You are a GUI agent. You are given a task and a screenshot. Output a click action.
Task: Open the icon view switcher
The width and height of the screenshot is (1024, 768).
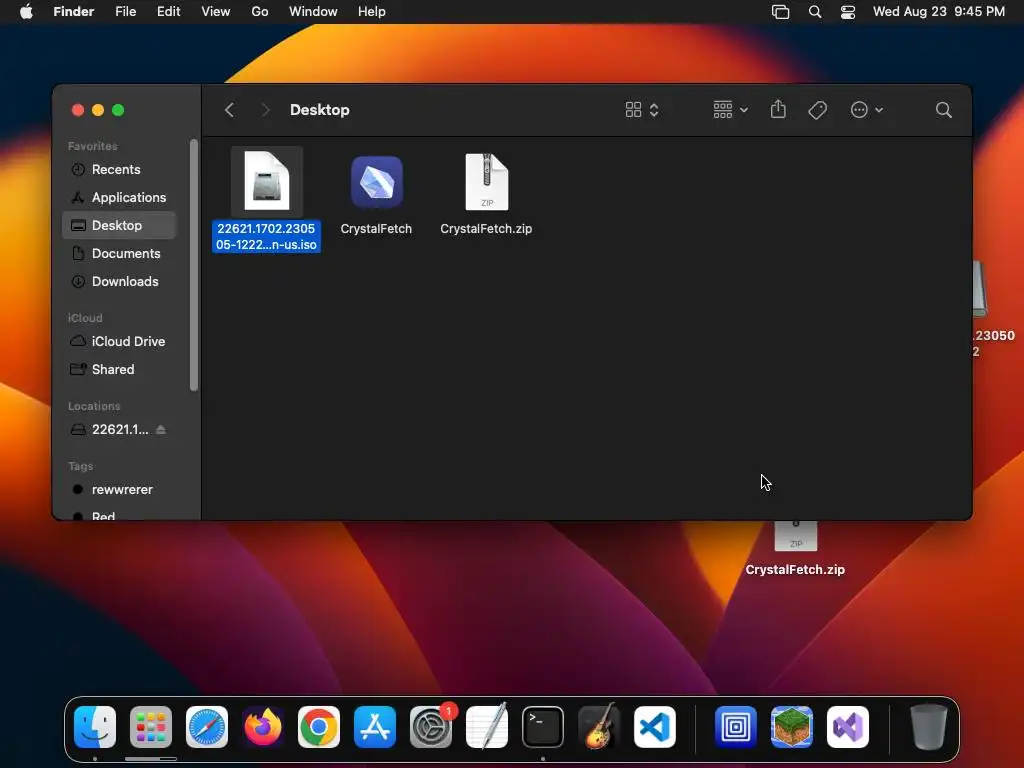point(642,110)
